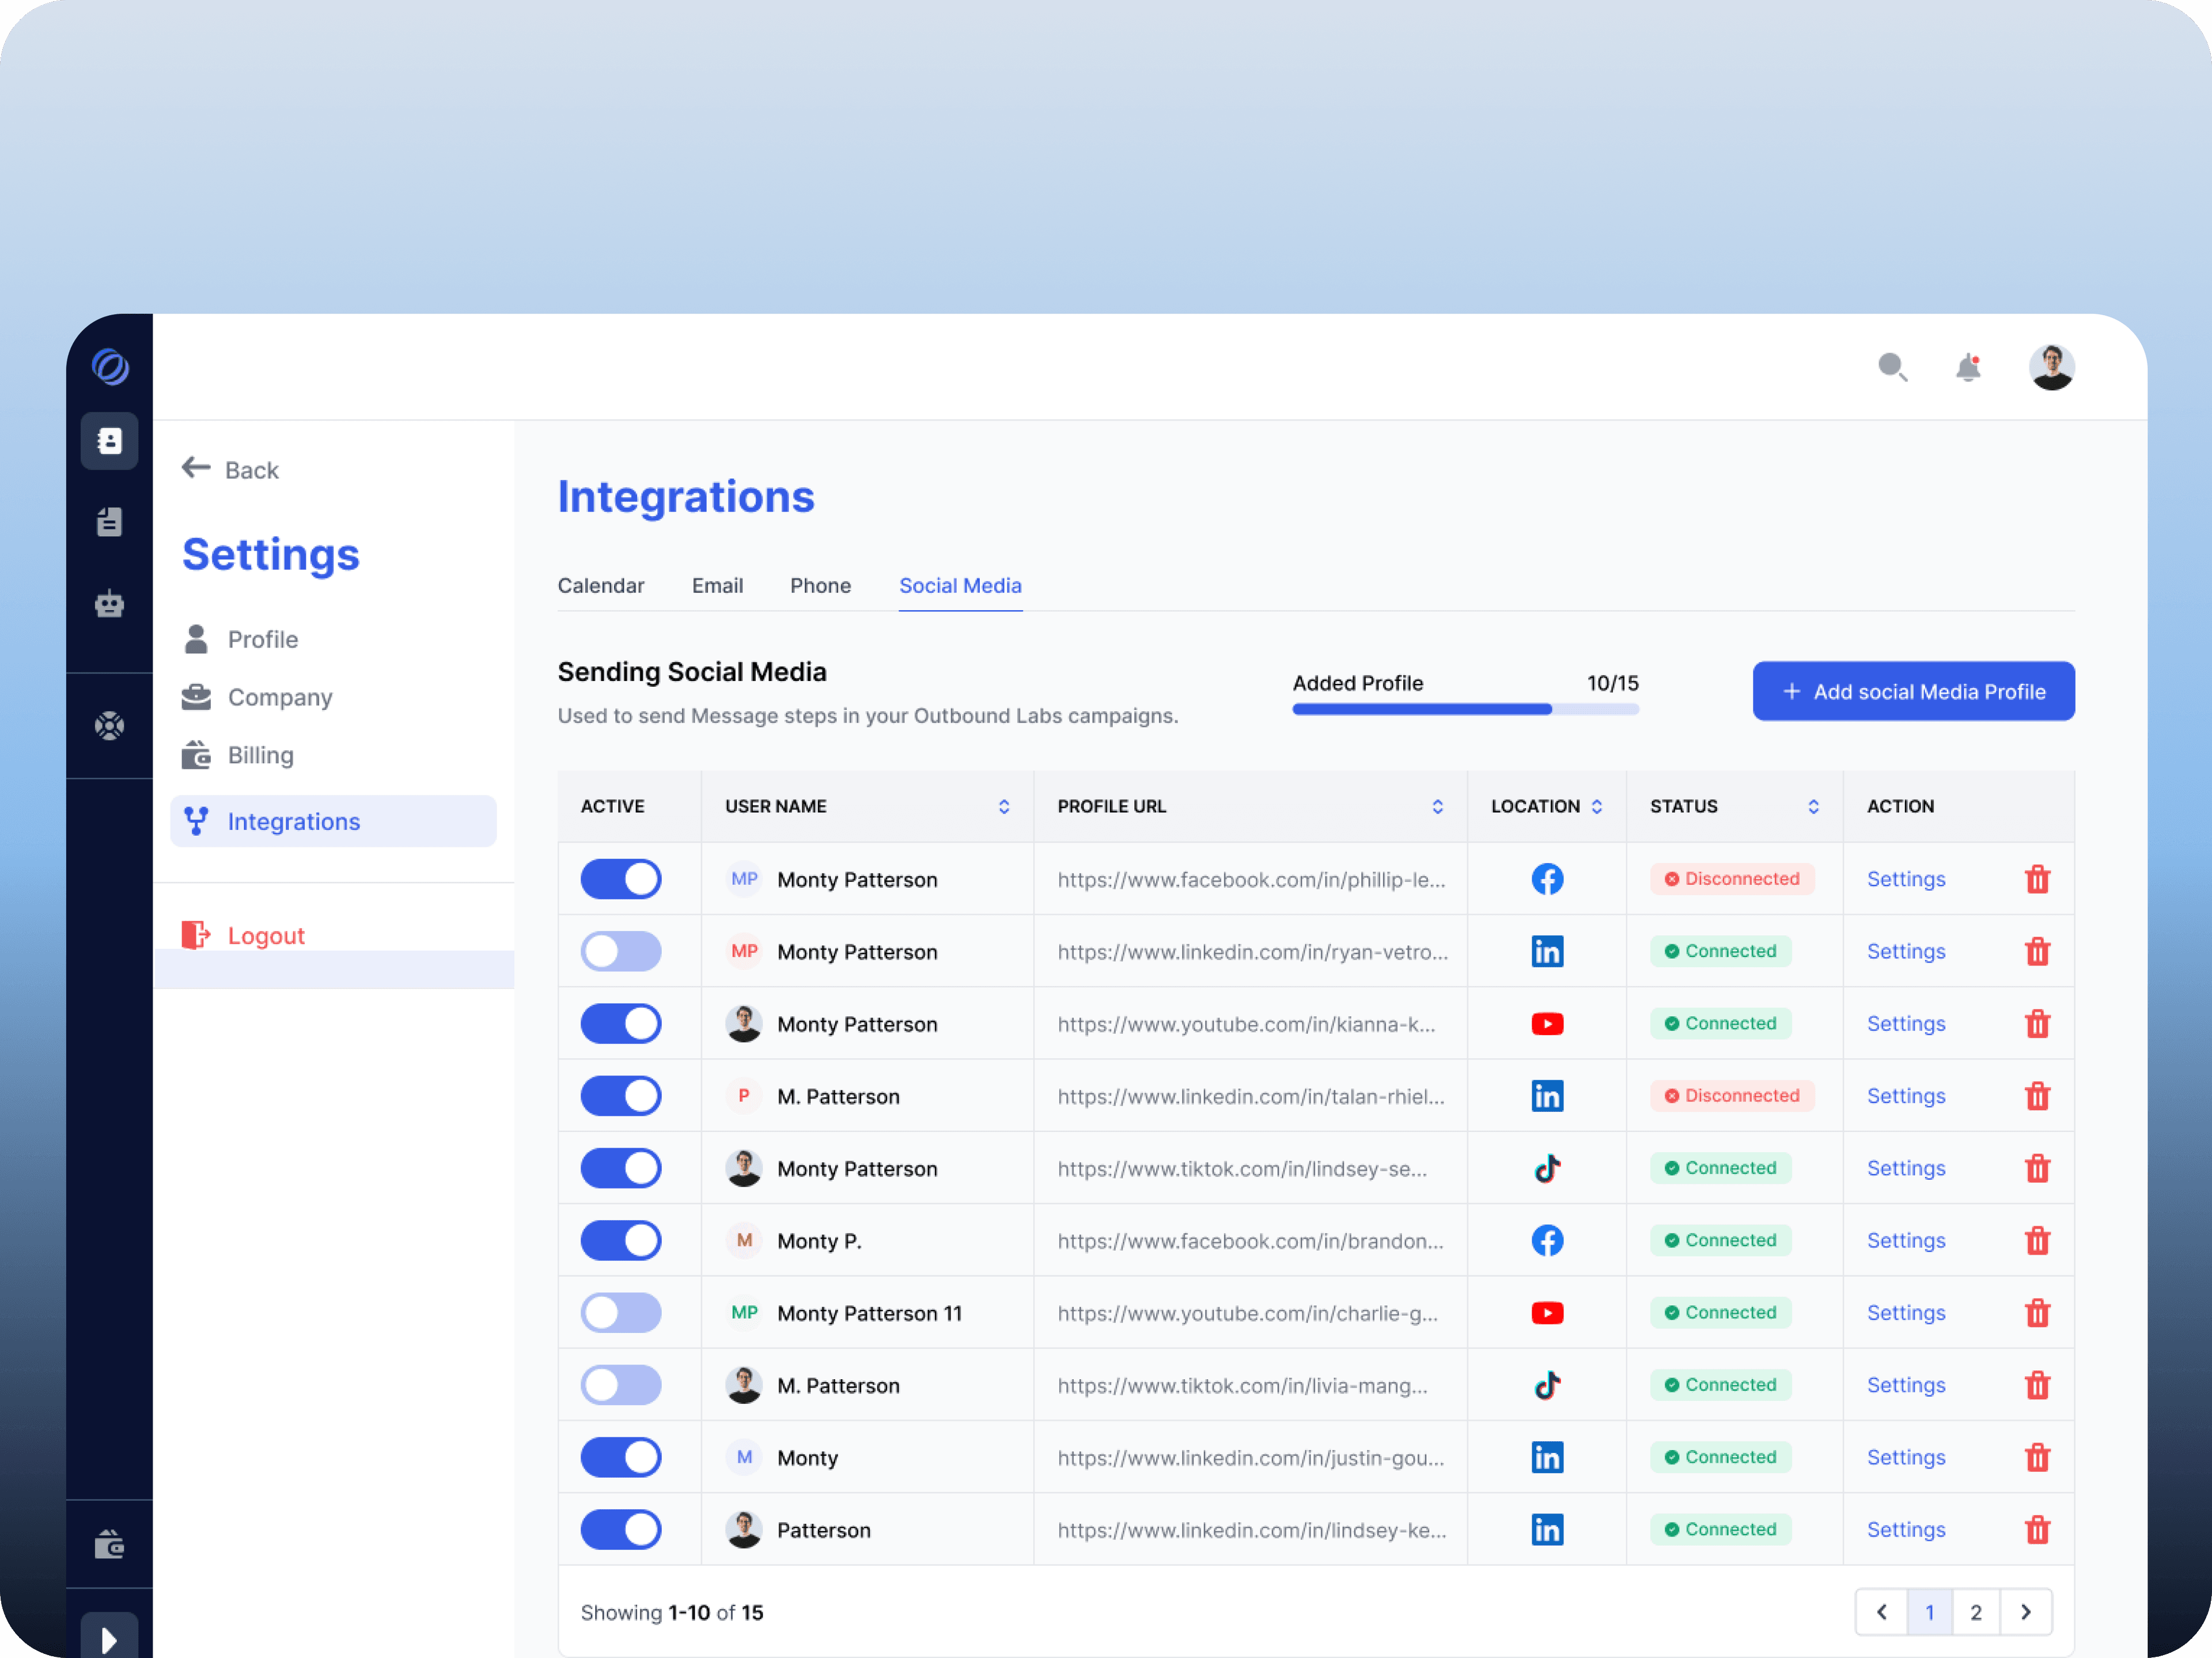Delete the lindsey-ke Patterson profile
Image resolution: width=2212 pixels, height=1658 pixels.
(x=2037, y=1529)
